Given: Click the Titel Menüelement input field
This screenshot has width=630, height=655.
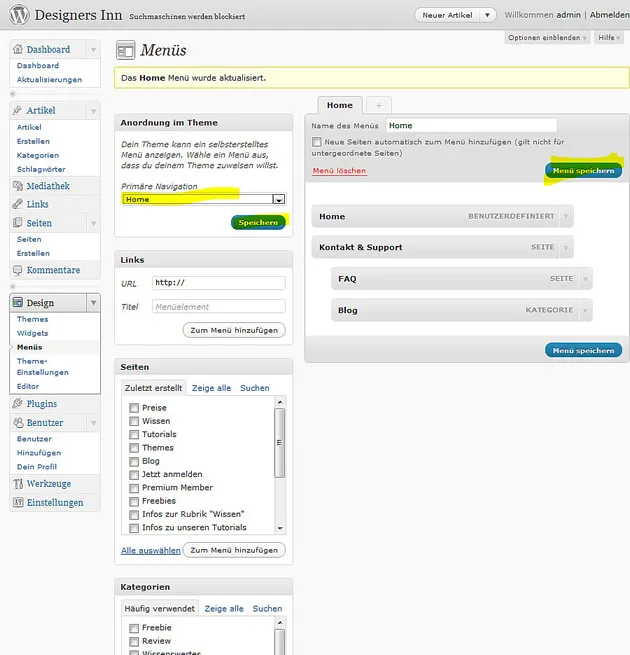Looking at the screenshot, I should (x=219, y=307).
